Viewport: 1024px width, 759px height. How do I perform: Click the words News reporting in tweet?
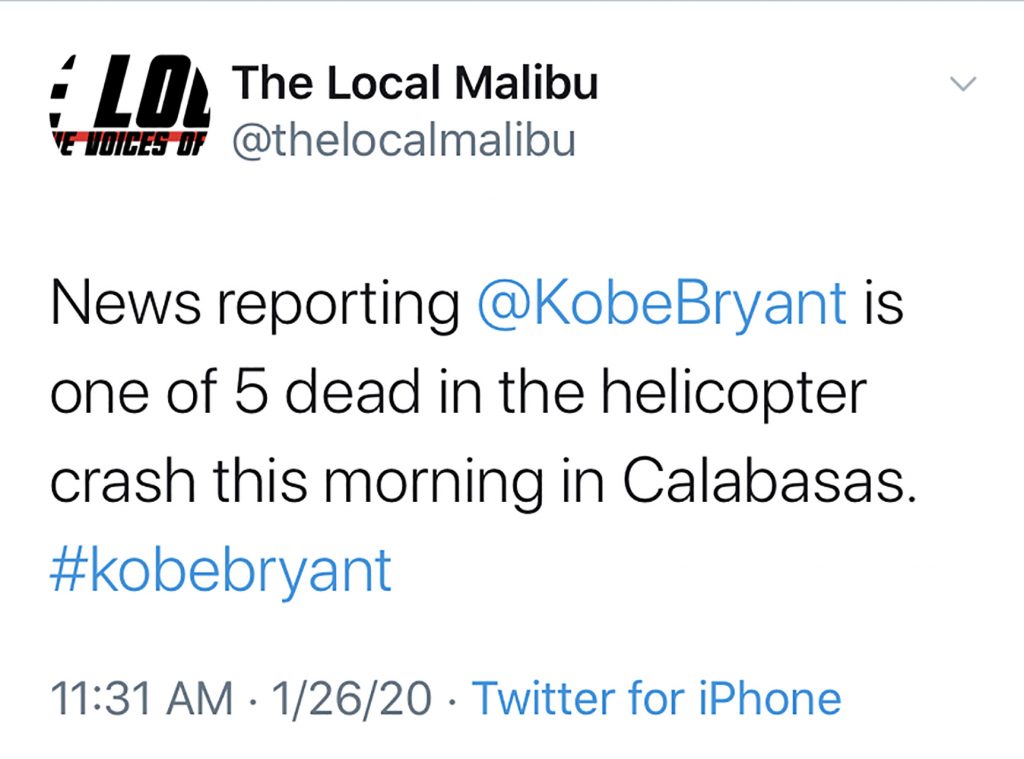coord(255,304)
